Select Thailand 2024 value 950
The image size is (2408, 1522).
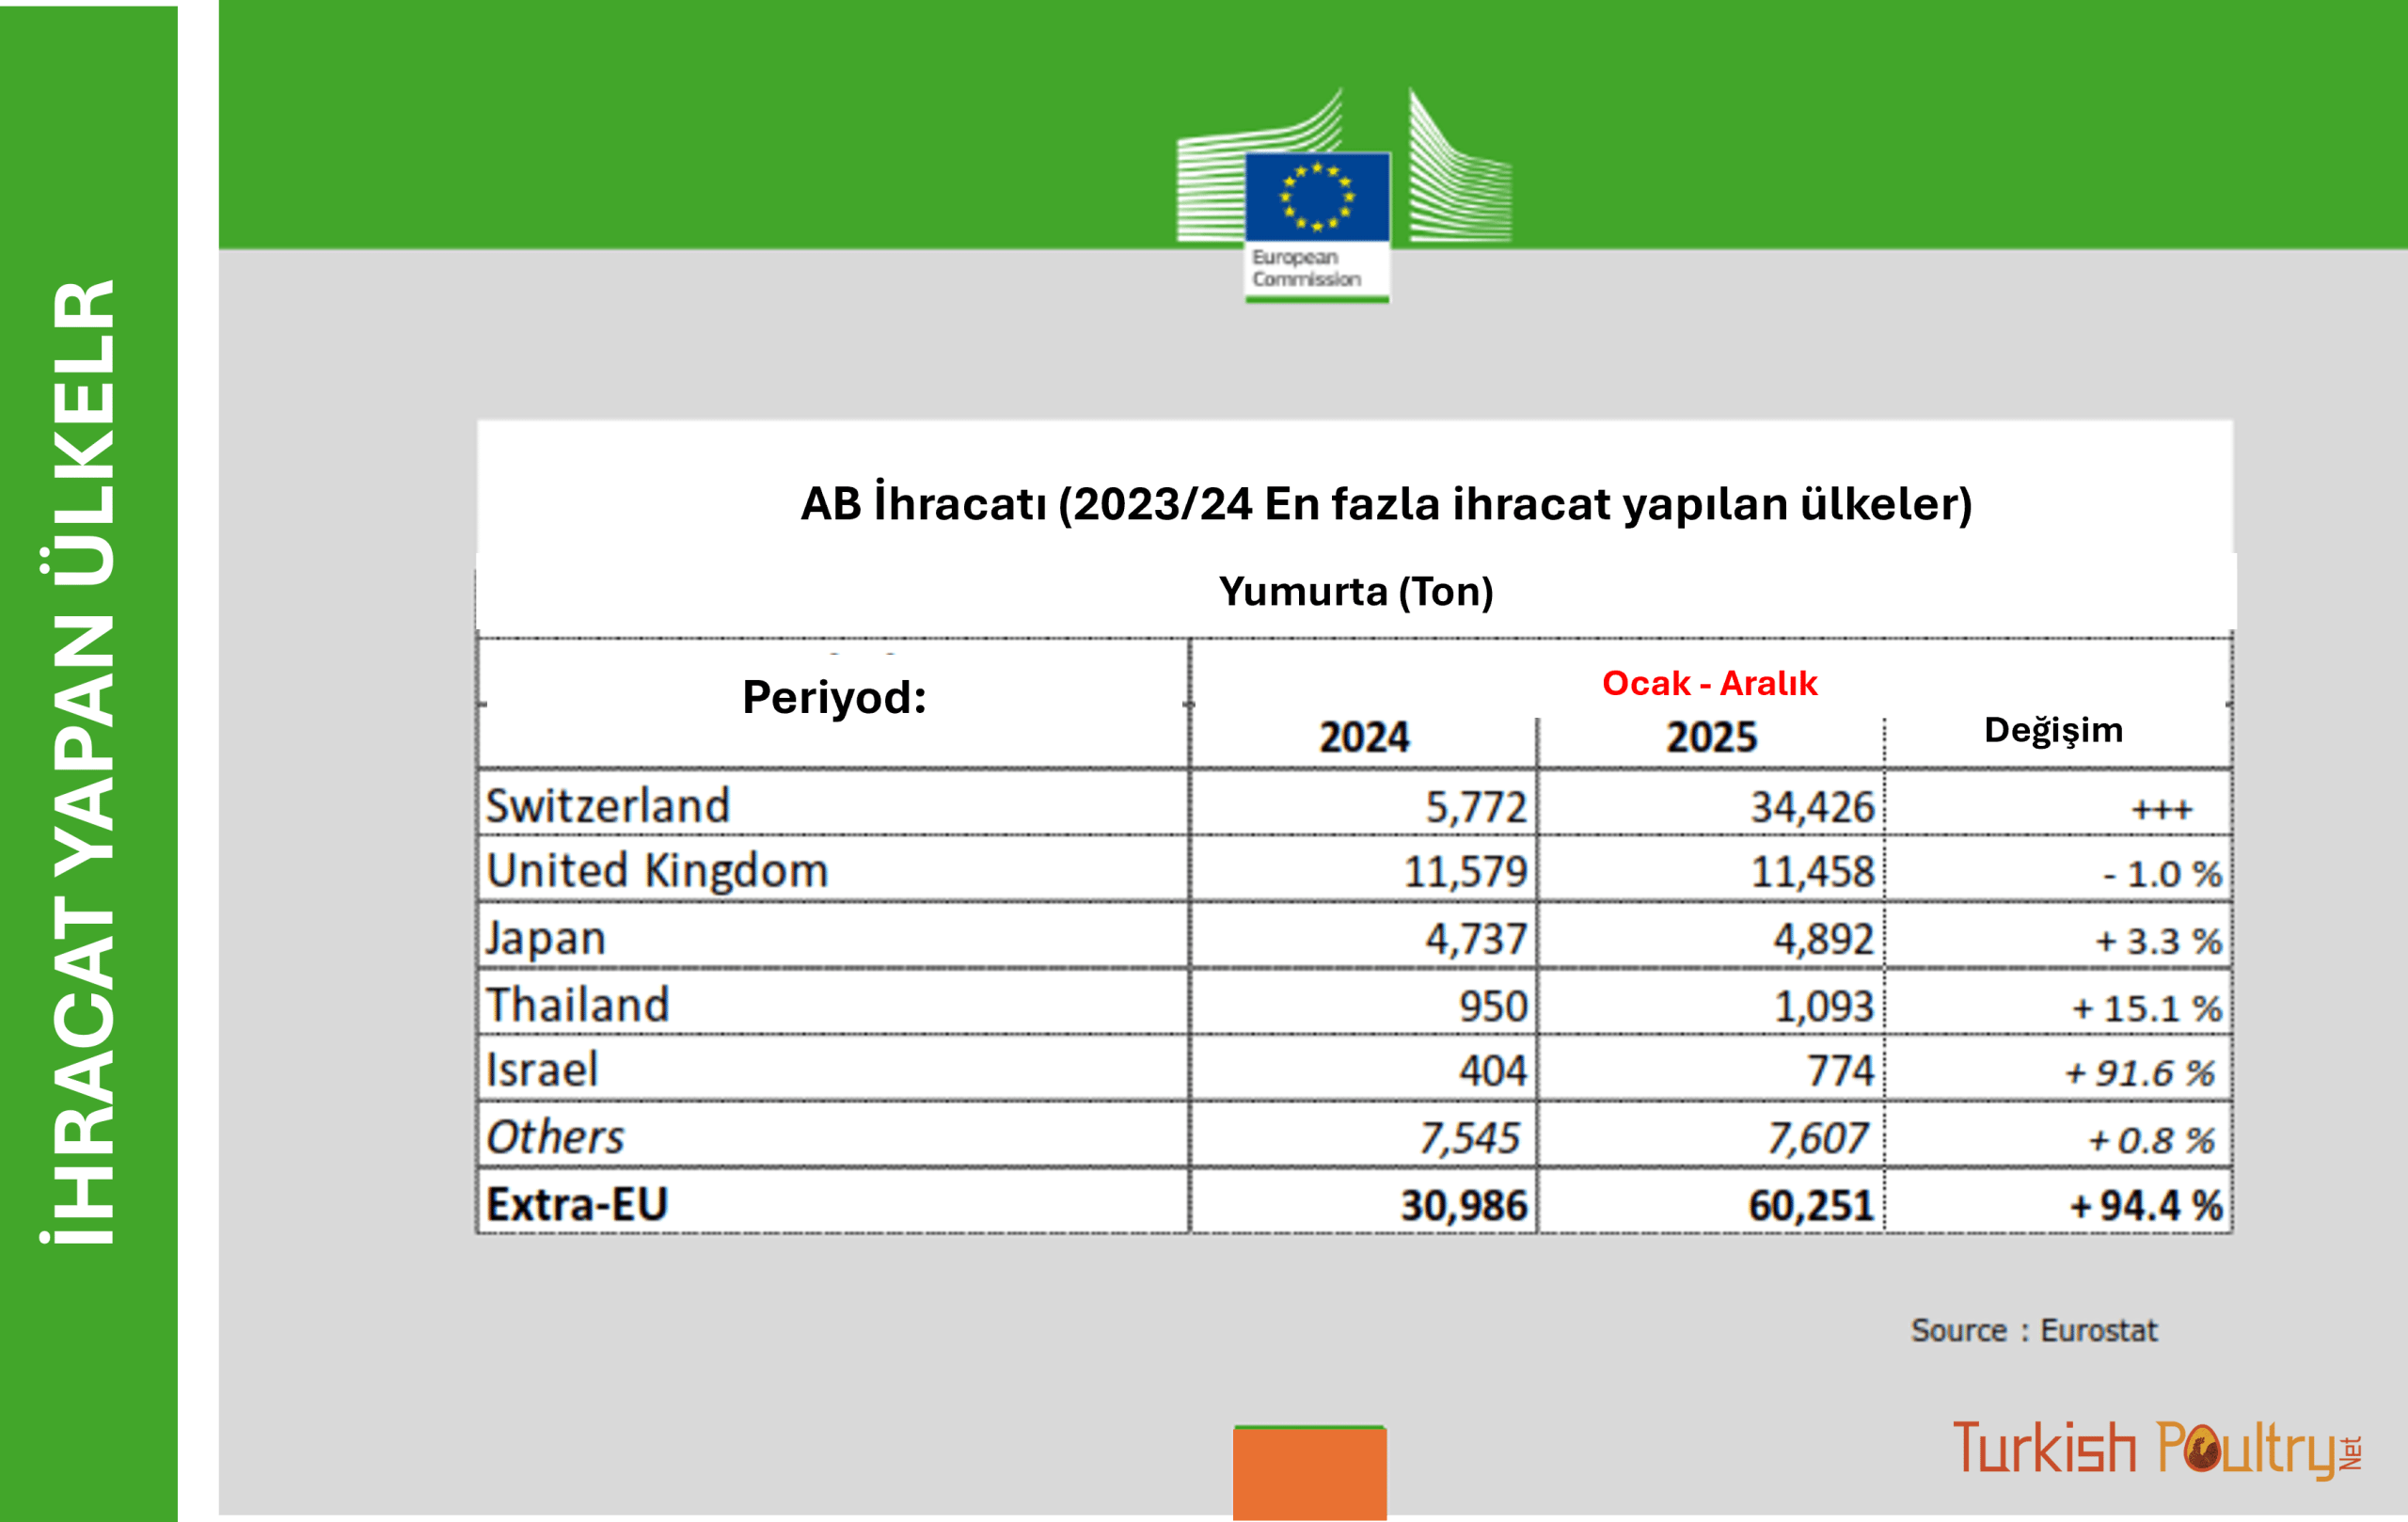tap(1493, 1006)
